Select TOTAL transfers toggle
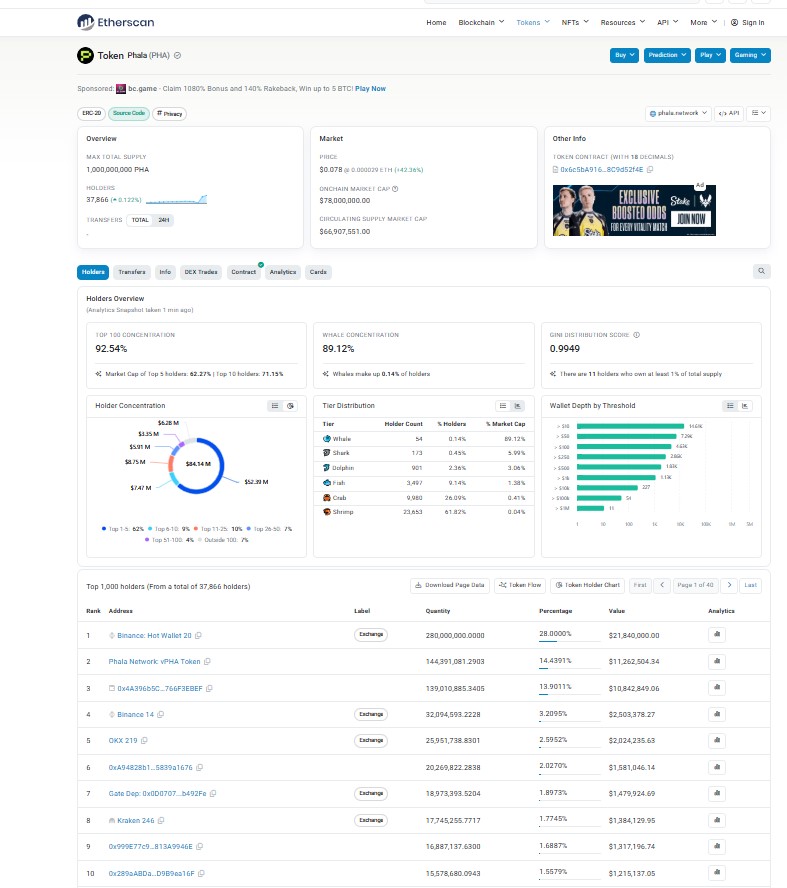 point(140,220)
